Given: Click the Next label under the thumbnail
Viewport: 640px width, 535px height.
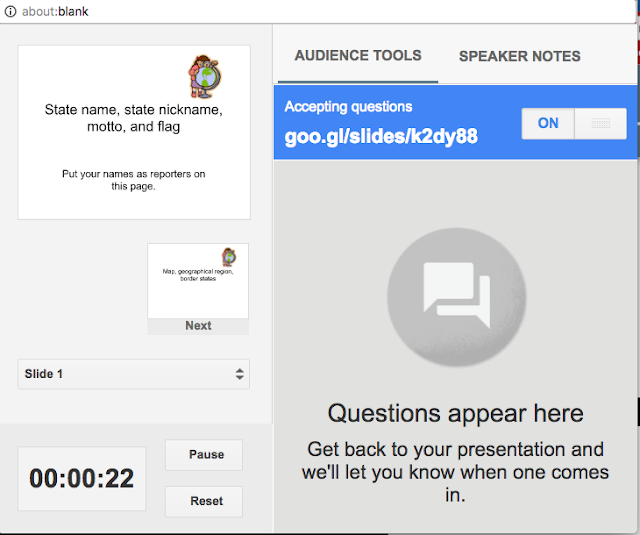Looking at the screenshot, I should pyautogui.click(x=198, y=326).
